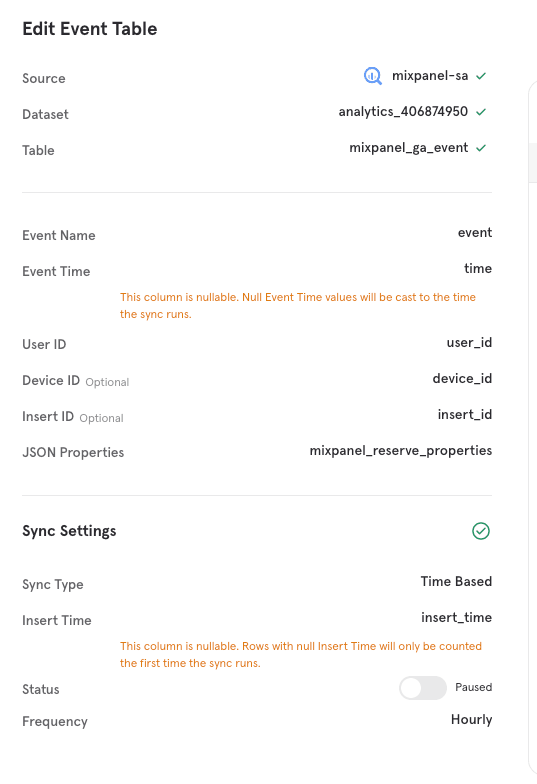The height and width of the screenshot is (784, 537).
Task: Click the checkmark next to mixpanel_ga_event
Action: tap(481, 148)
